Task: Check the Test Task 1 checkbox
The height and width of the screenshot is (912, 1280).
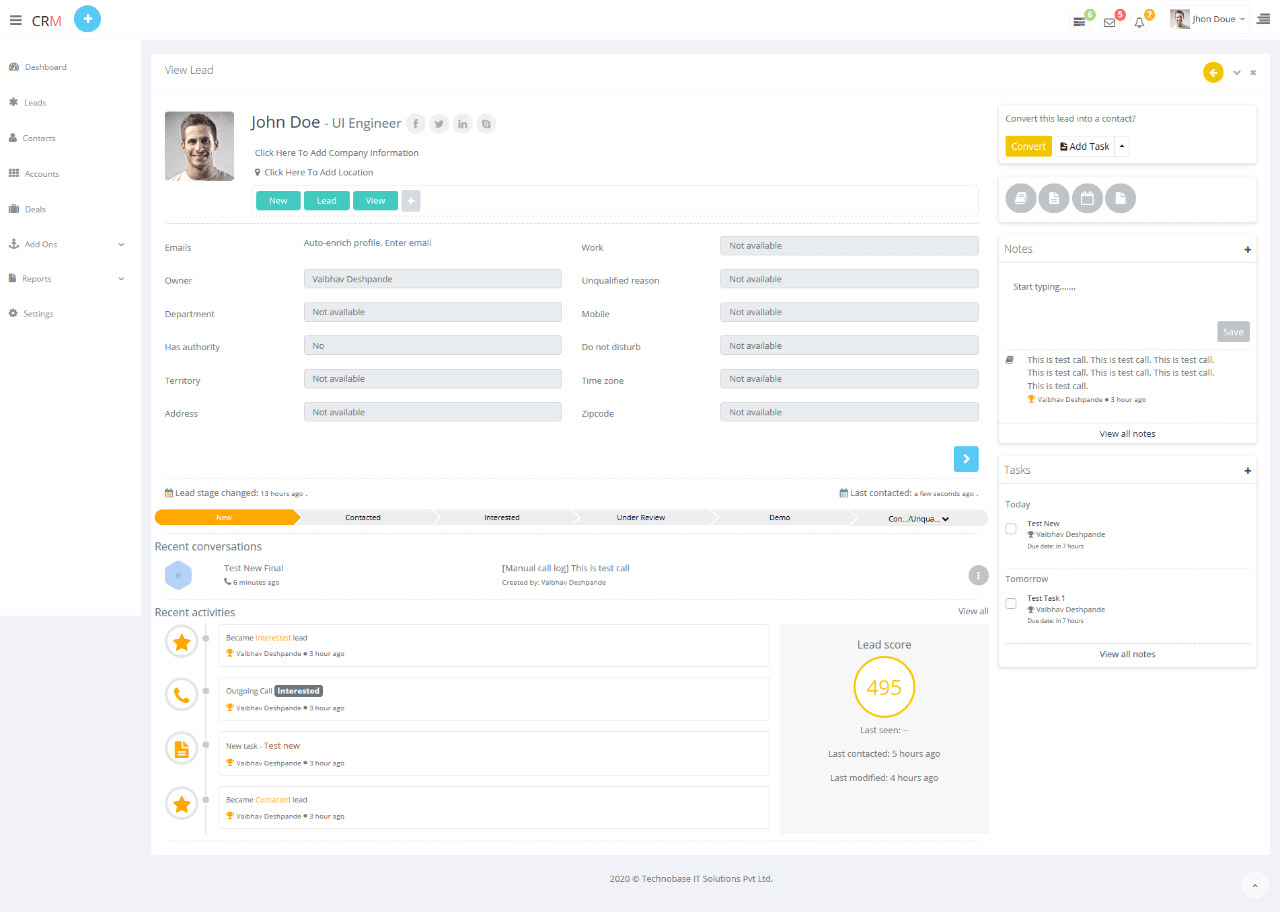Action: click(x=1011, y=604)
